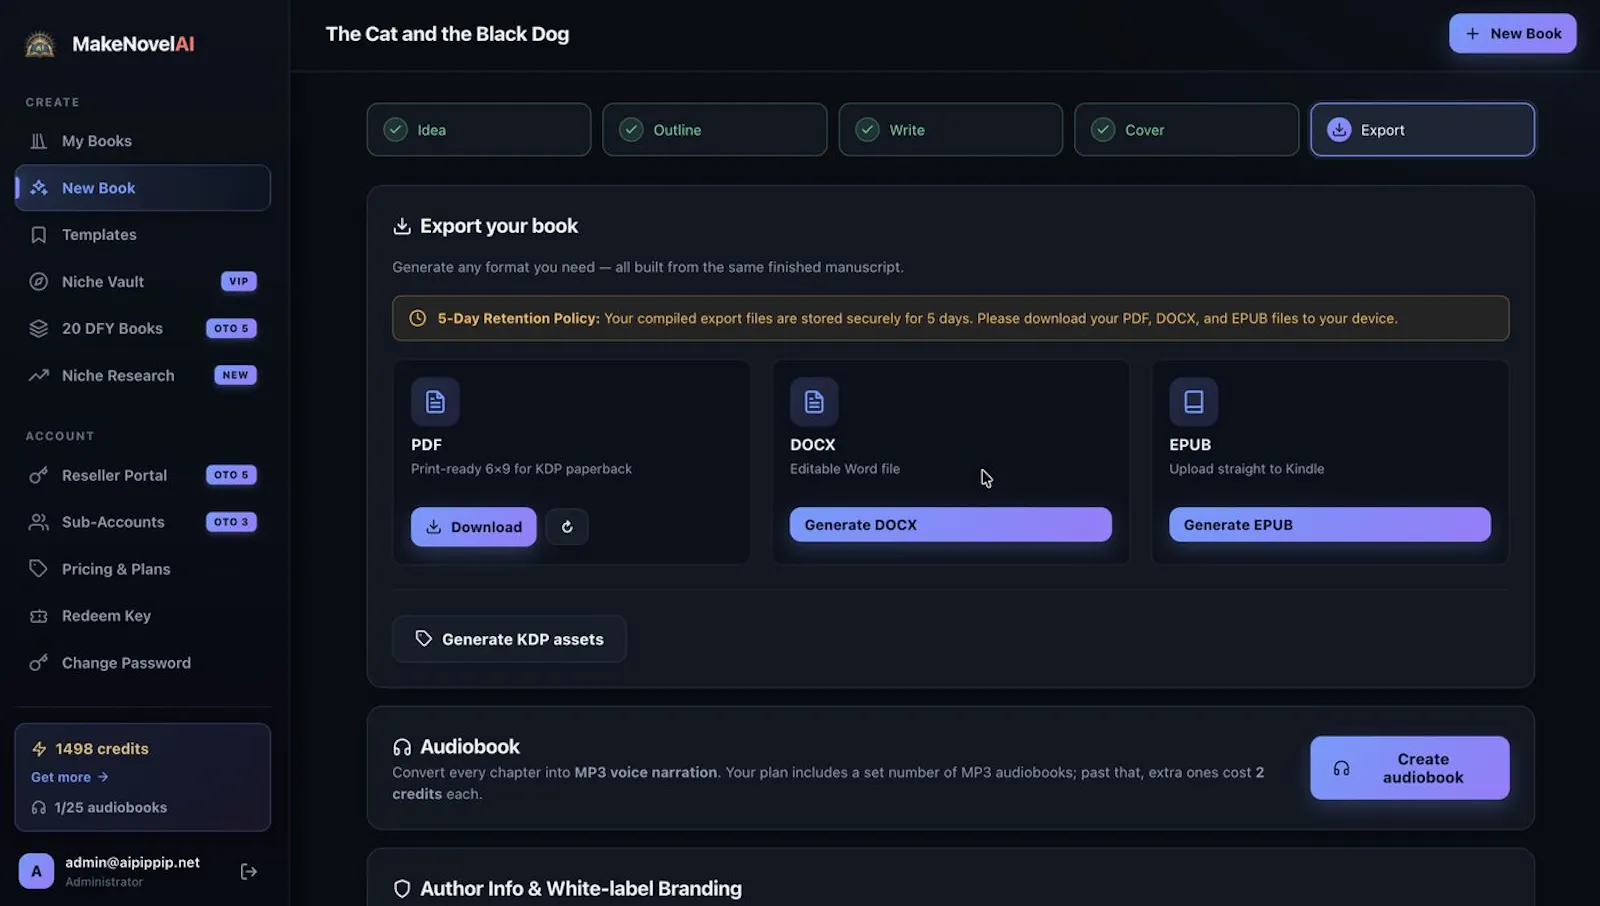
Task: Click the clock icon in the retention notice
Action: click(418, 318)
